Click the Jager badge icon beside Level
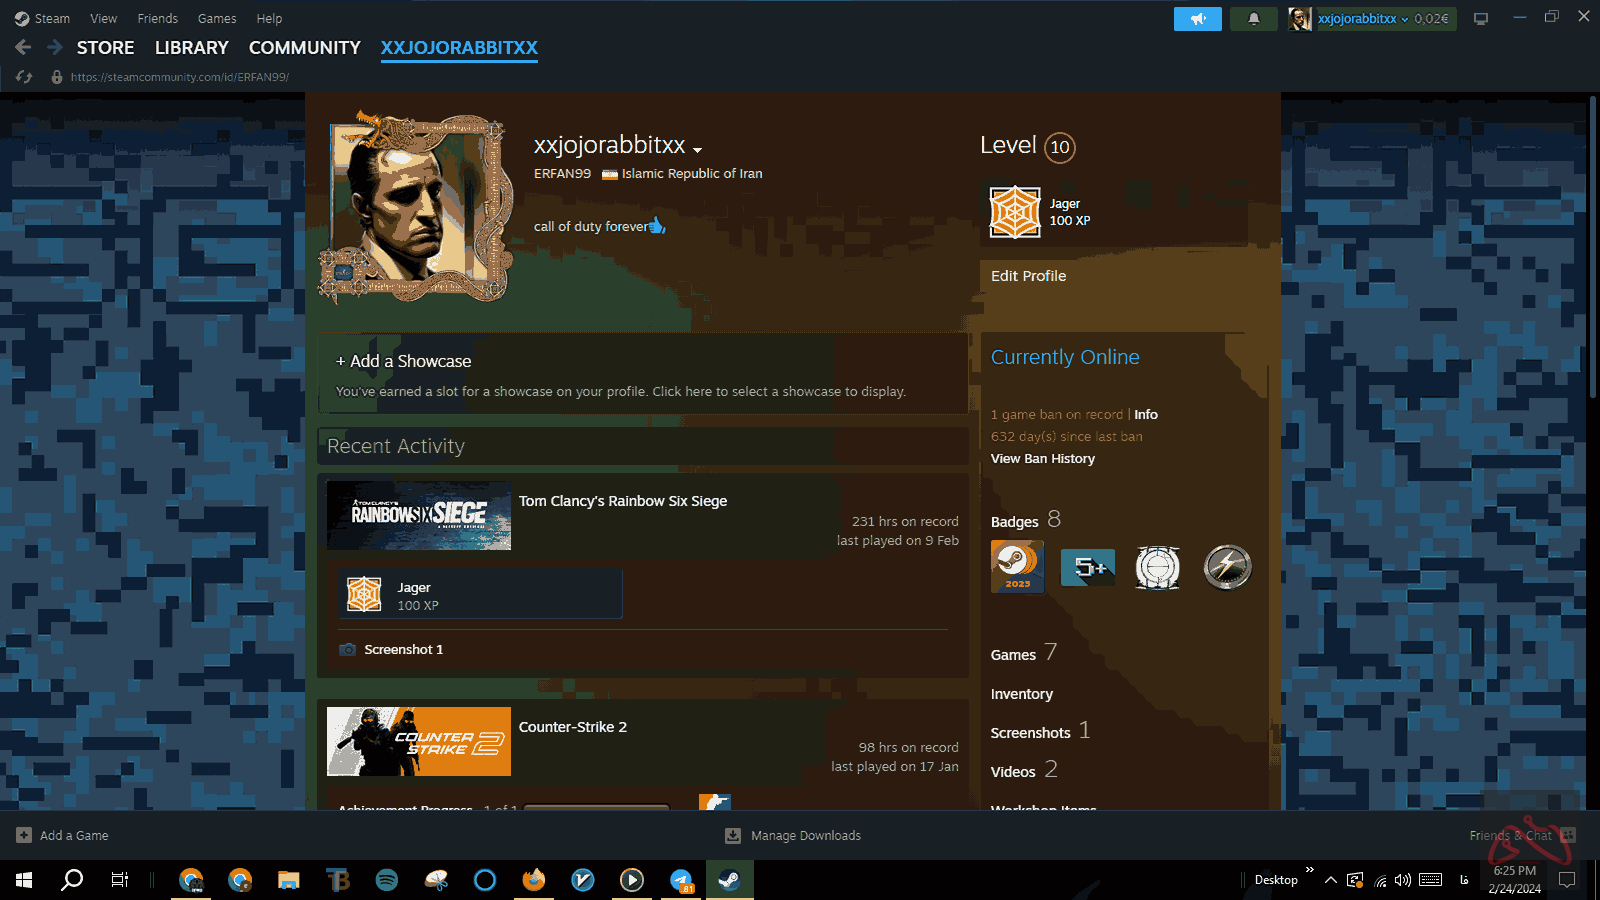 click(1015, 212)
